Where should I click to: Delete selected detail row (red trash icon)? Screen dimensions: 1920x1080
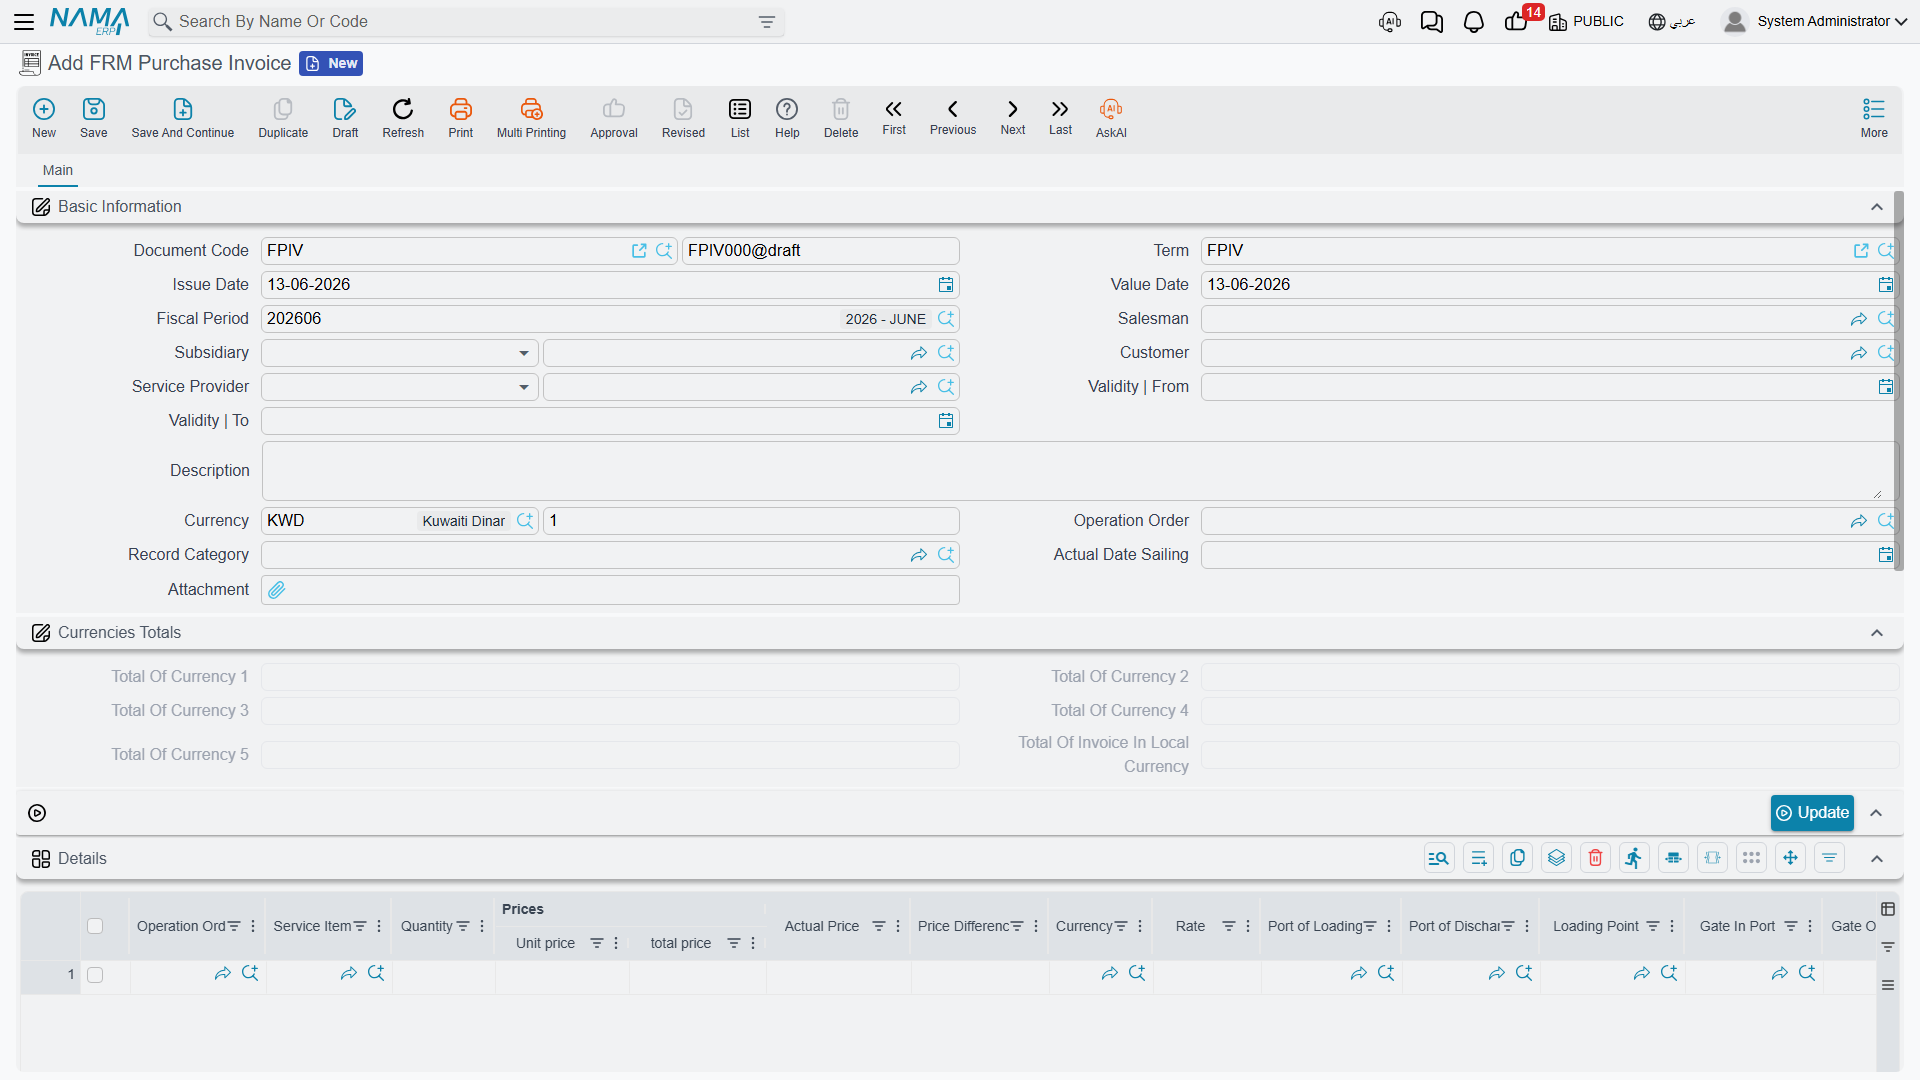[1596, 858]
